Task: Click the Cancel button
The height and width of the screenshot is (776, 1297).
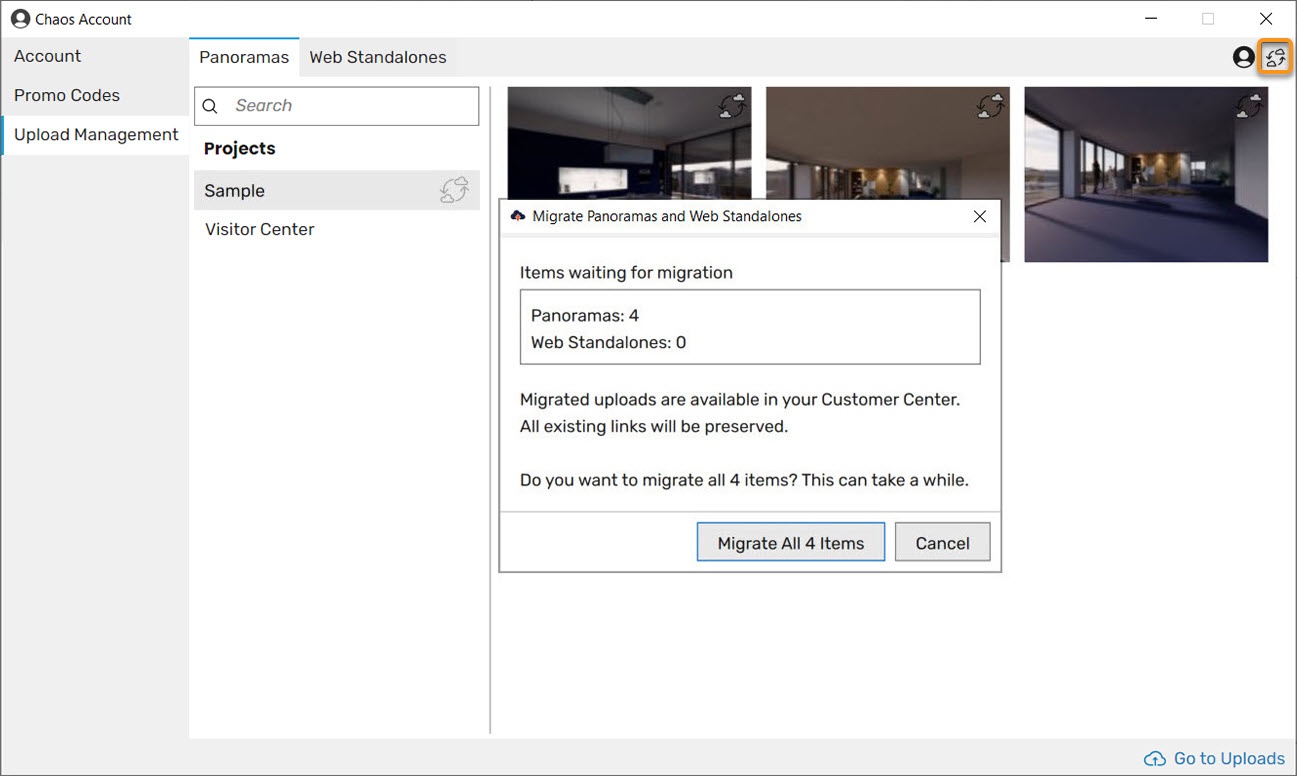Action: click(x=942, y=543)
